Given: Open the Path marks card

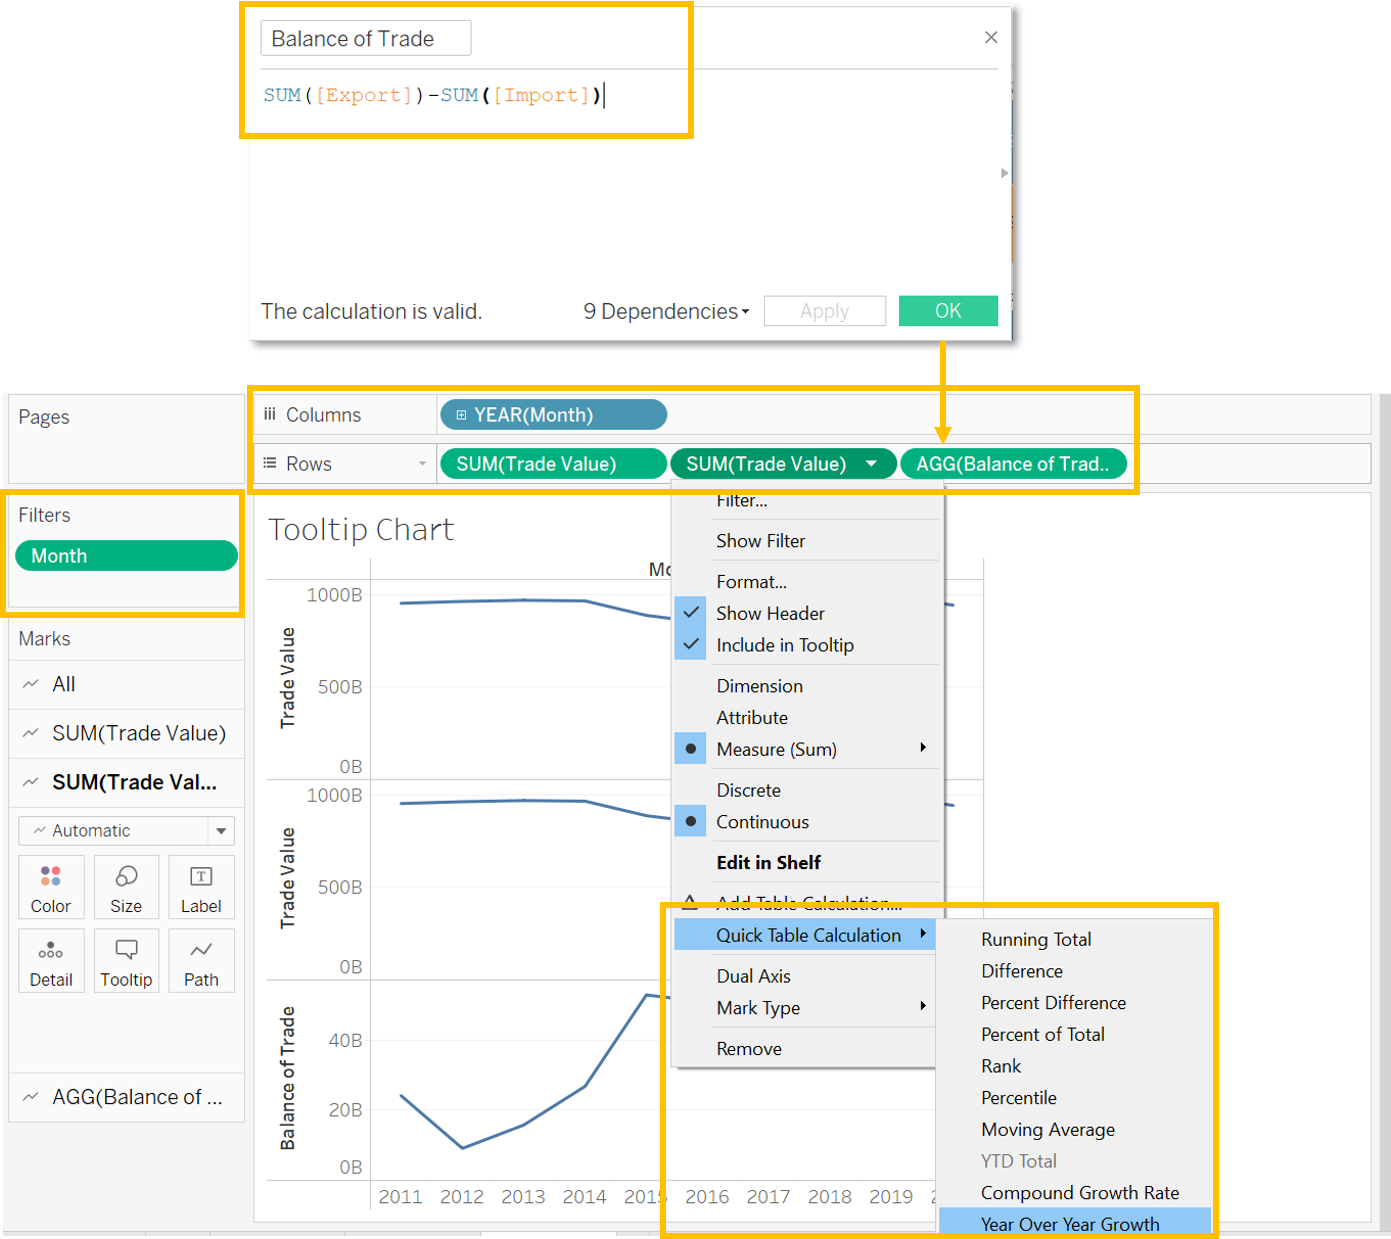Looking at the screenshot, I should 201,962.
